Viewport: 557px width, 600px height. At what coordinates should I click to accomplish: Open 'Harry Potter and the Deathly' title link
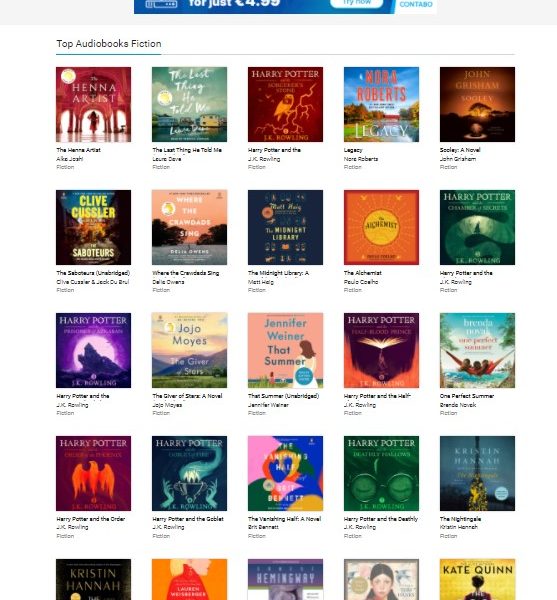point(381,519)
